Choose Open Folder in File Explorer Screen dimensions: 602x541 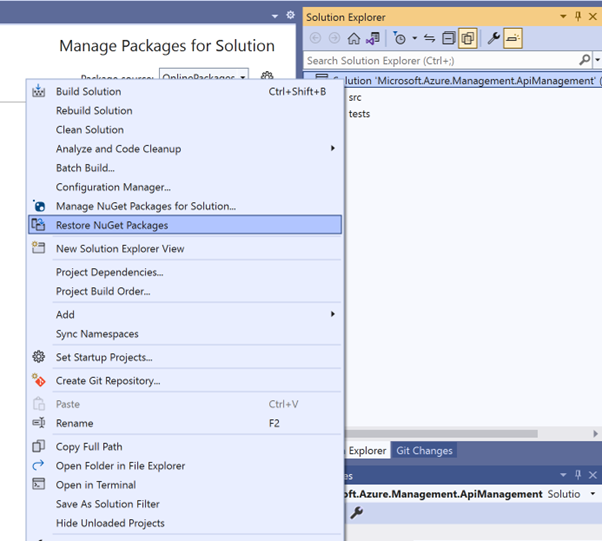(x=185, y=466)
